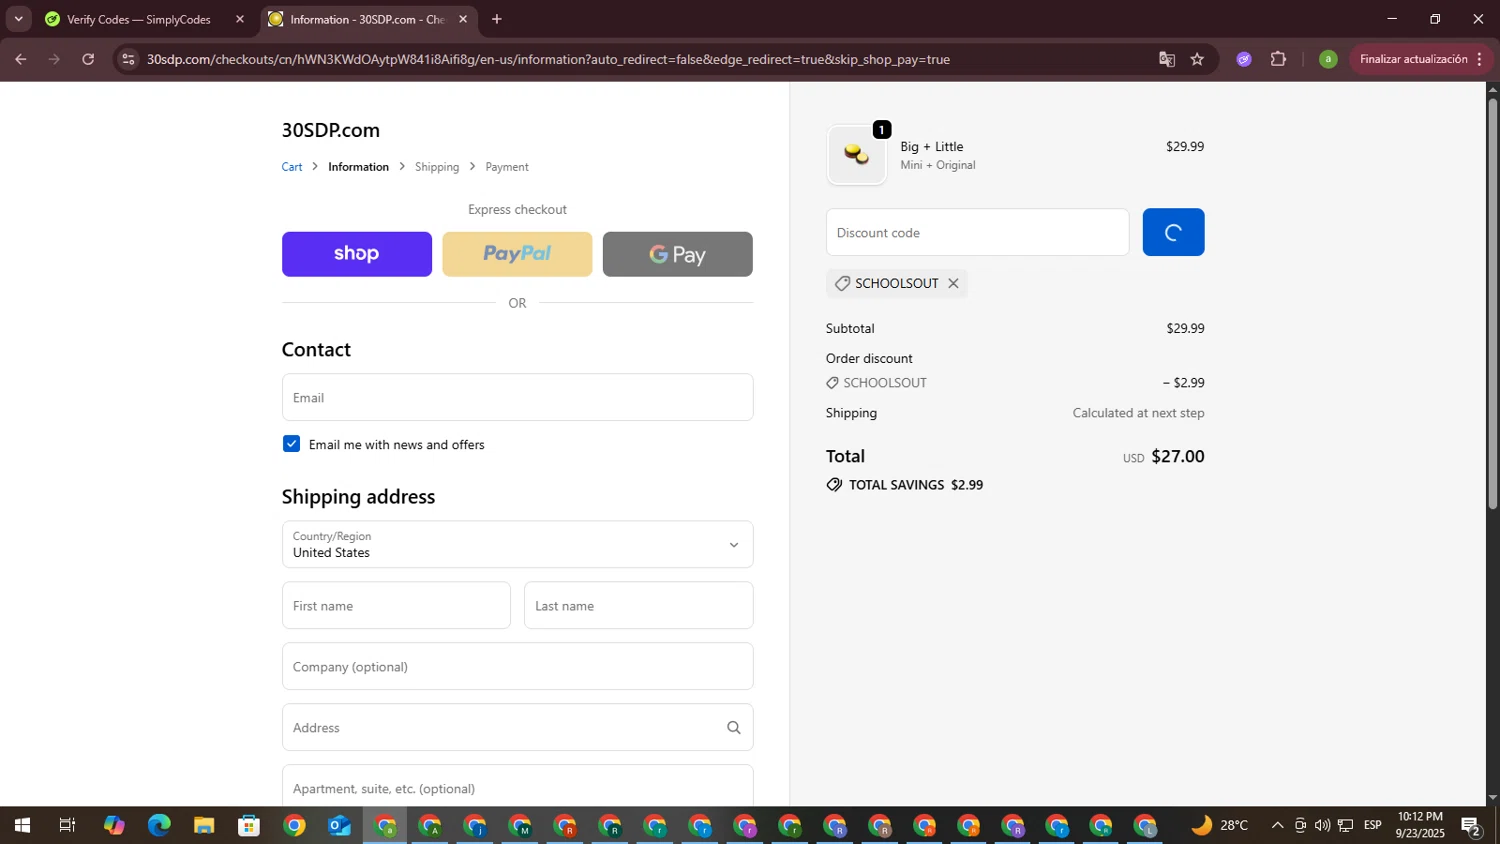This screenshot has height=844, width=1500.
Task: Click the ESP language indicator
Action: (1372, 825)
